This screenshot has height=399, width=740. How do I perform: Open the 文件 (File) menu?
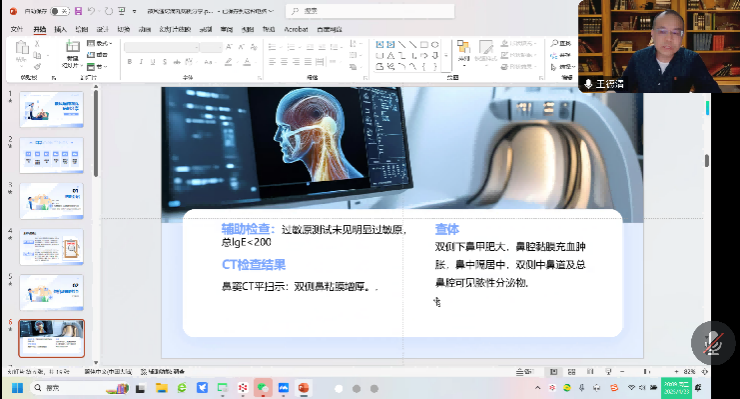tap(17, 29)
